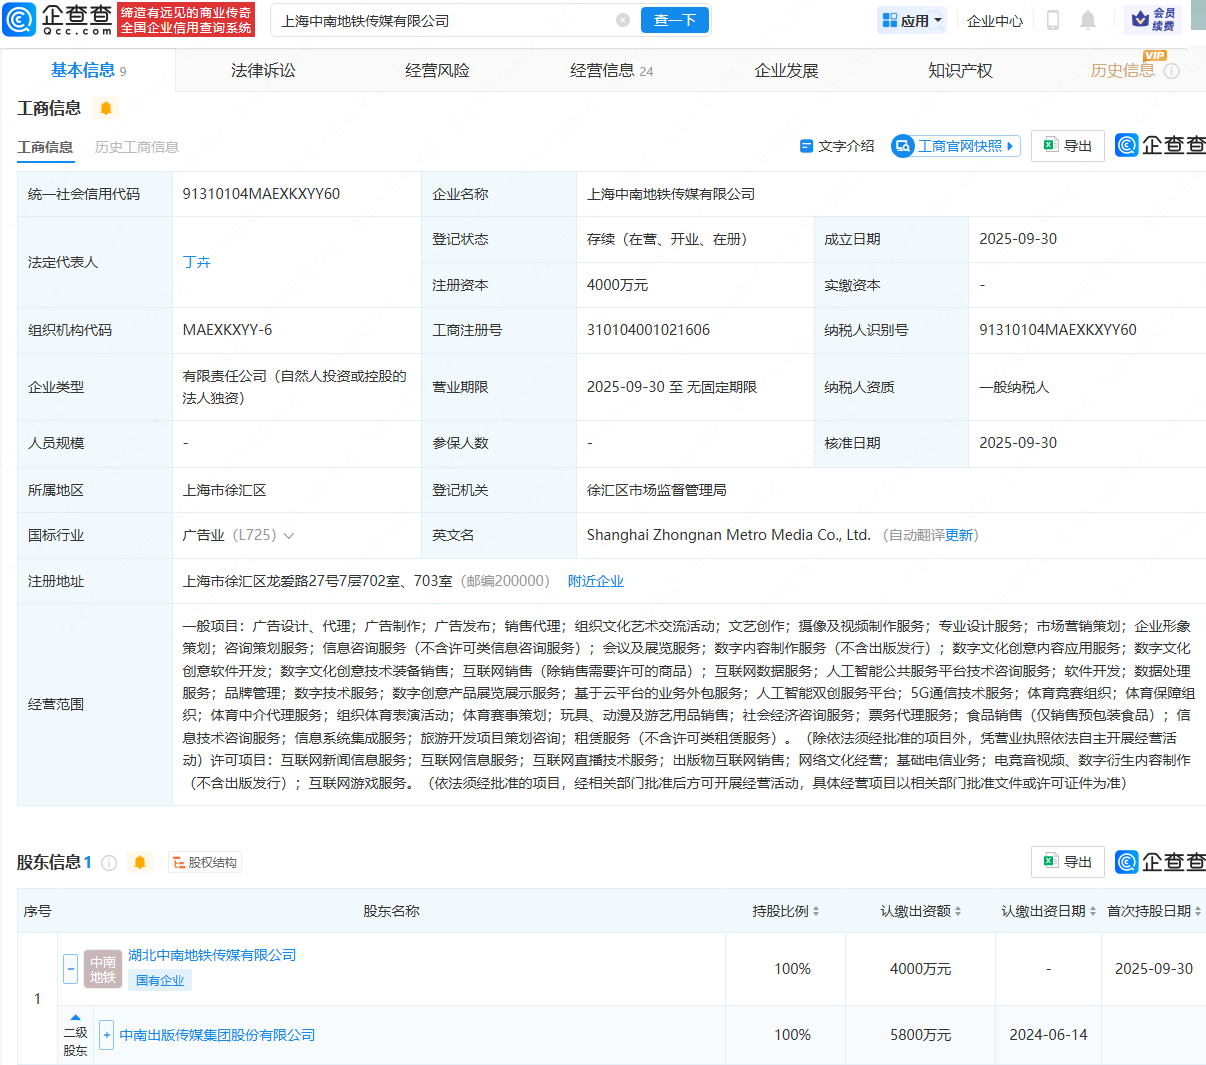Click the legal representative name 丁卉

(196, 262)
